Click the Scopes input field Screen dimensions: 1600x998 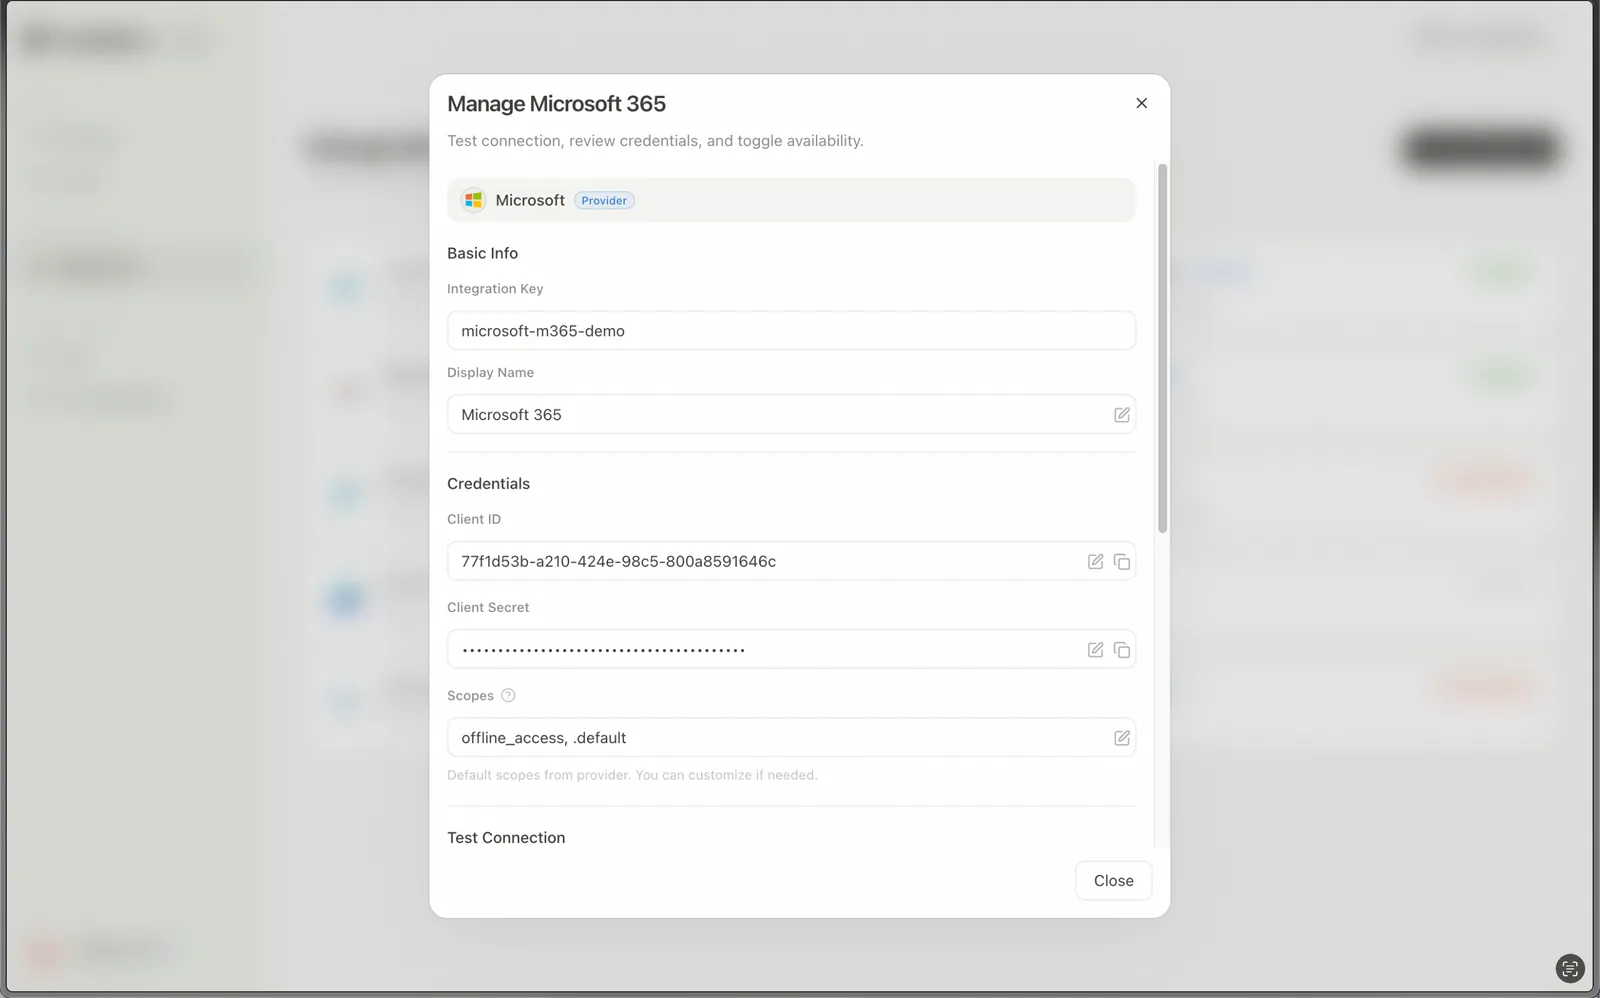791,737
